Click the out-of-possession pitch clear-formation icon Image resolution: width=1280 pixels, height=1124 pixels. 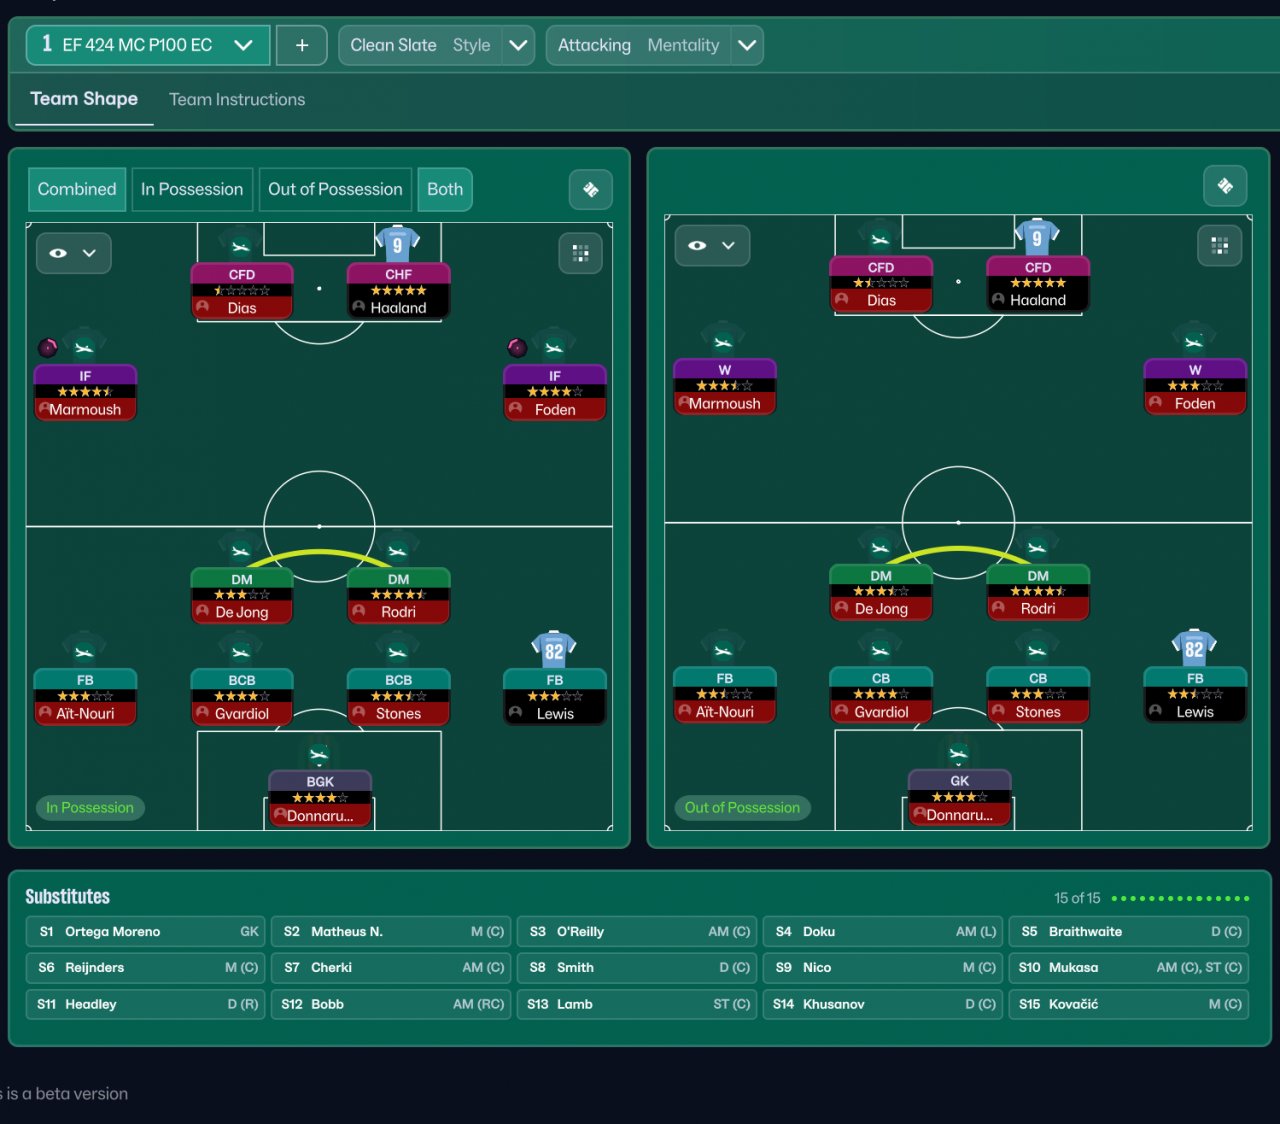[1225, 185]
